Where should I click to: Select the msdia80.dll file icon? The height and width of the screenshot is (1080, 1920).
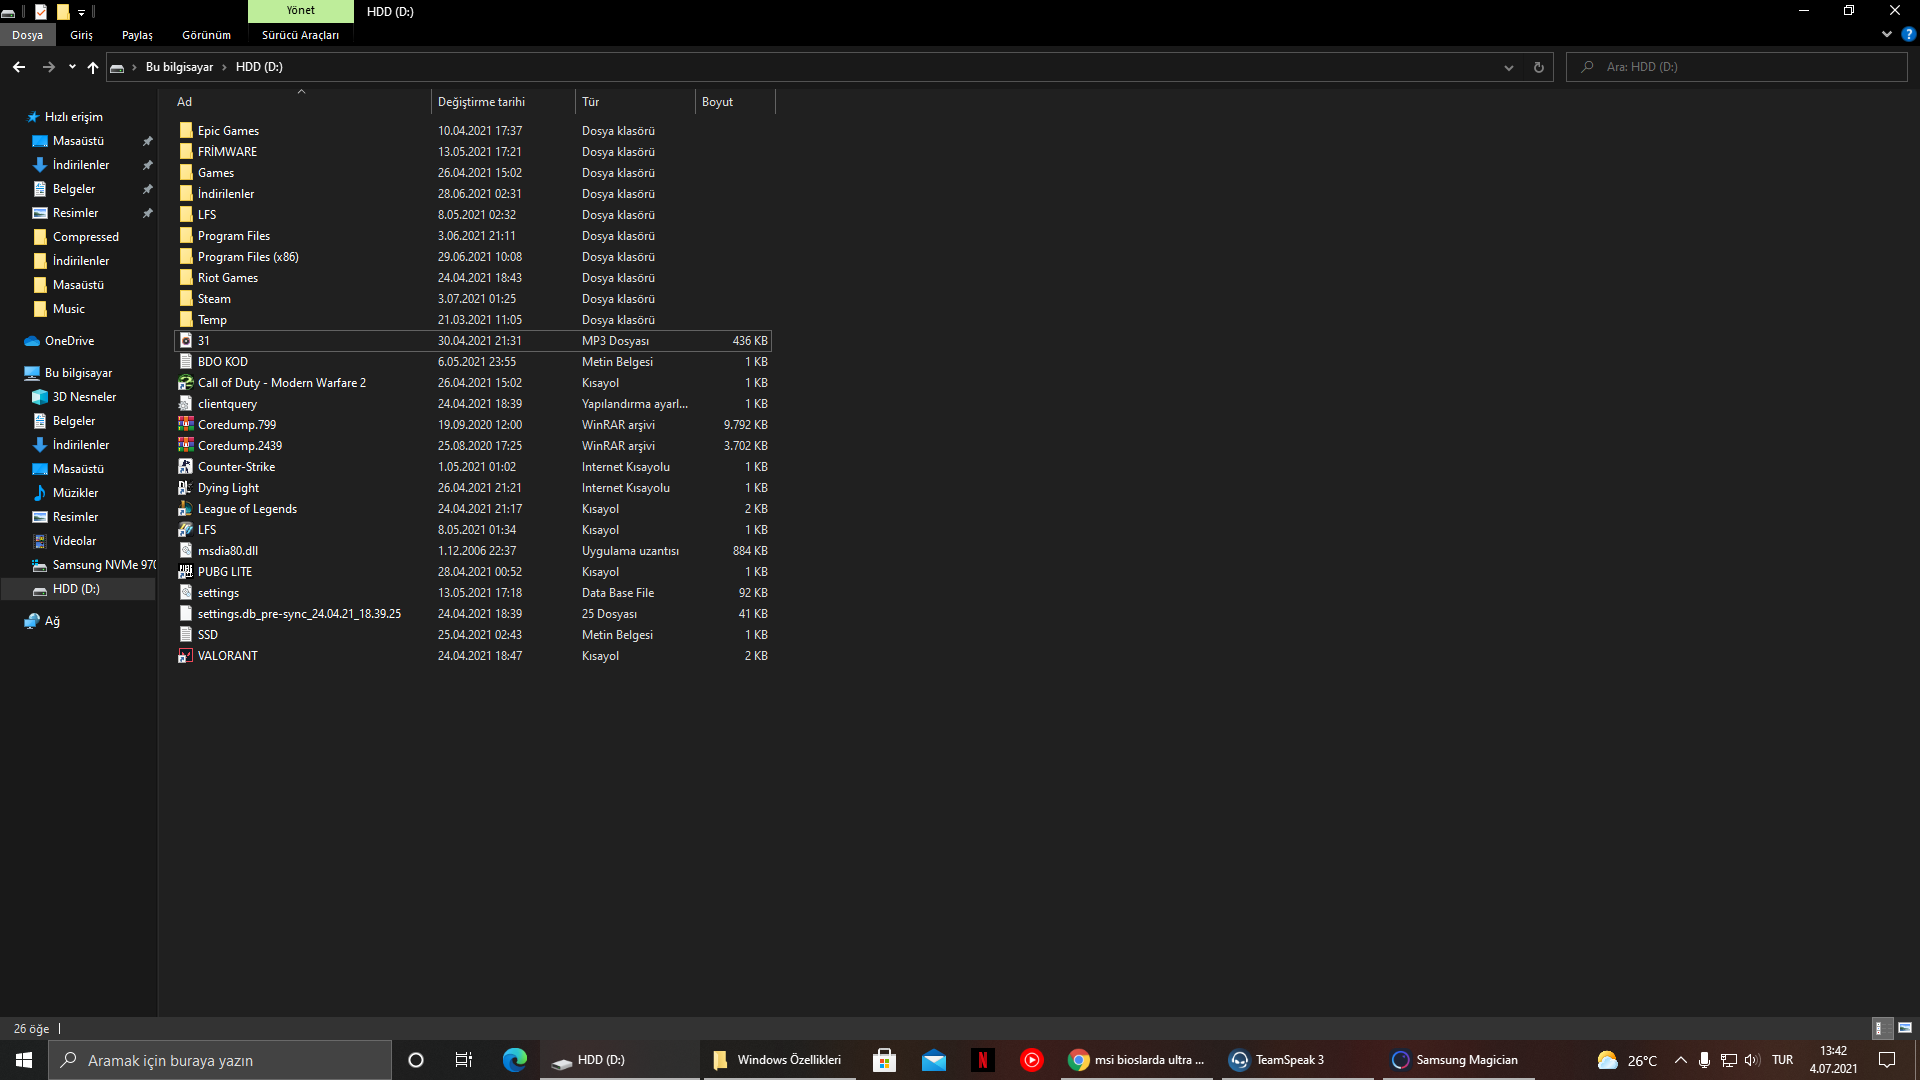coord(186,551)
